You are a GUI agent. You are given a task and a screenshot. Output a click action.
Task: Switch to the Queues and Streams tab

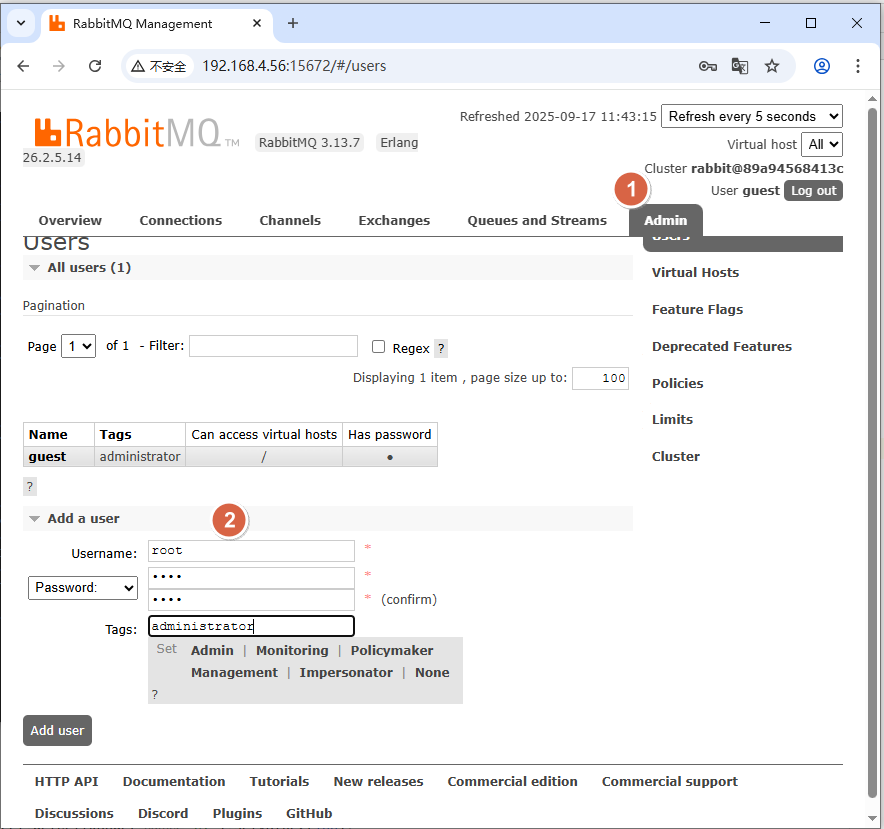pos(537,220)
